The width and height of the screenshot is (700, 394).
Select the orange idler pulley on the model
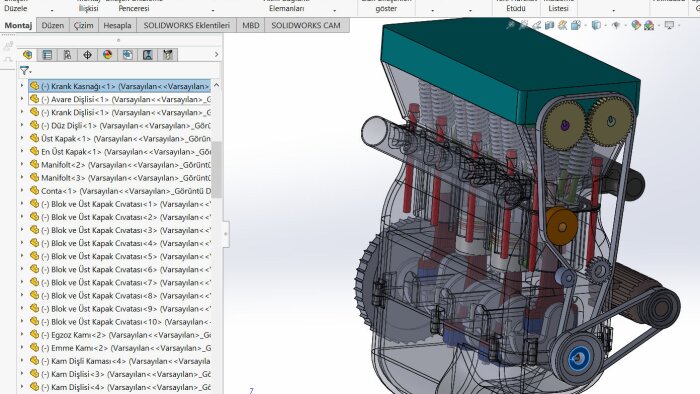[x=561, y=226]
